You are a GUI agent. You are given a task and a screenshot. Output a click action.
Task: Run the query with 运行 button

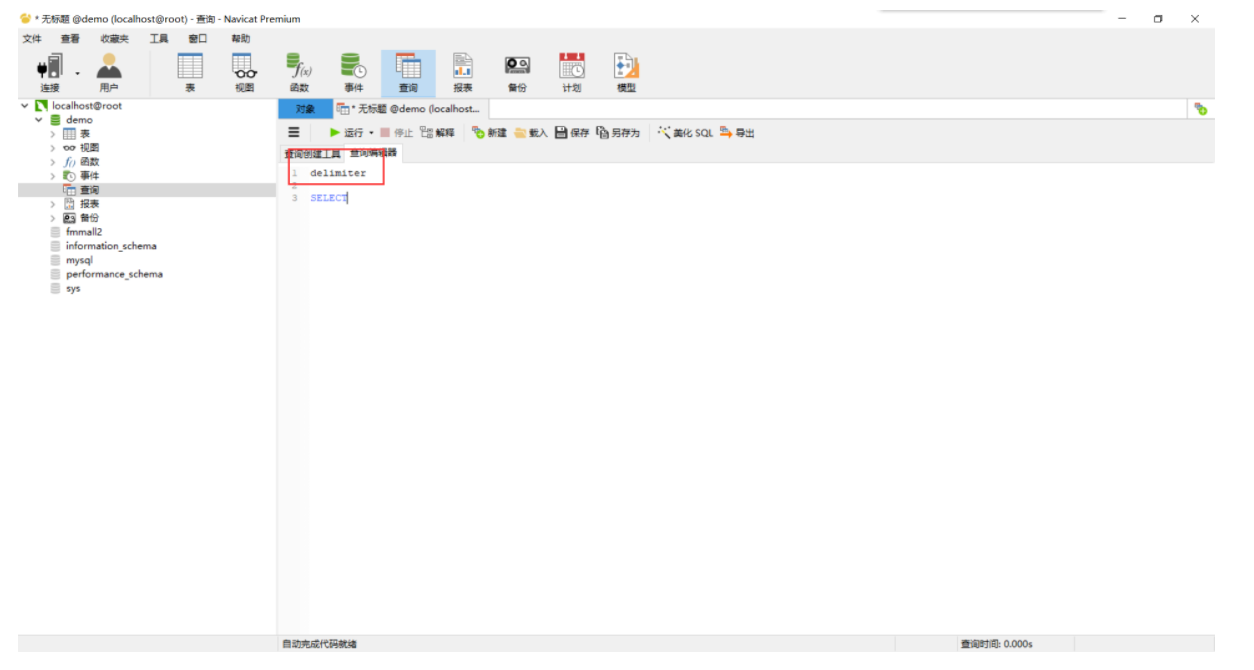point(349,132)
